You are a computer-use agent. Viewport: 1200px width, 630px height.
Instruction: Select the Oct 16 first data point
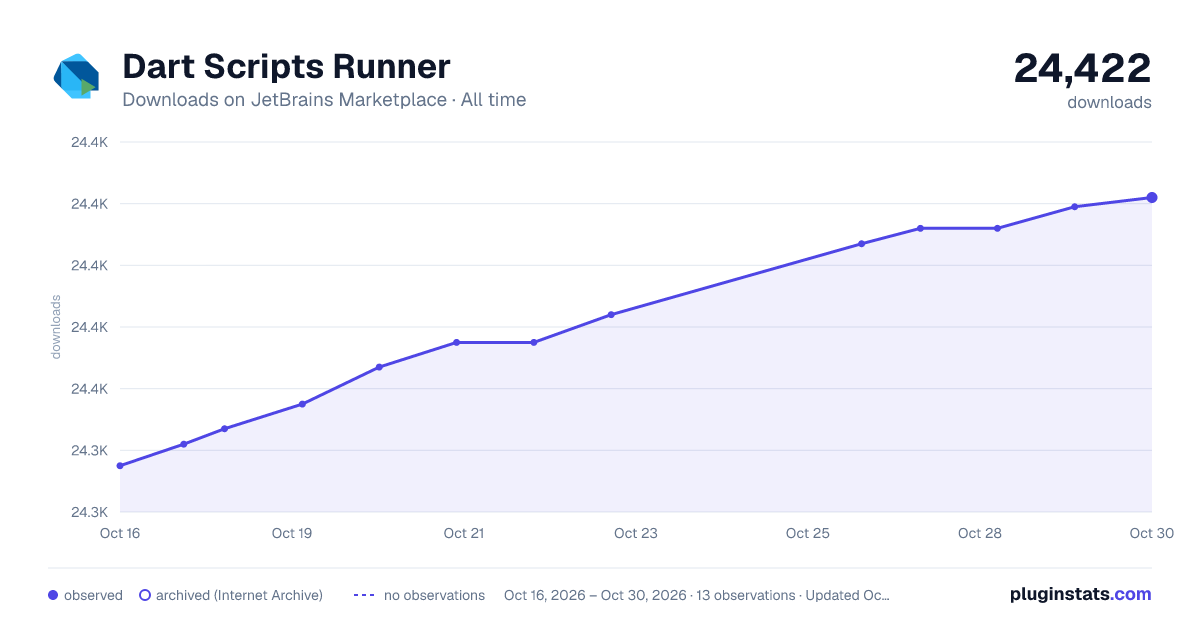pos(120,466)
